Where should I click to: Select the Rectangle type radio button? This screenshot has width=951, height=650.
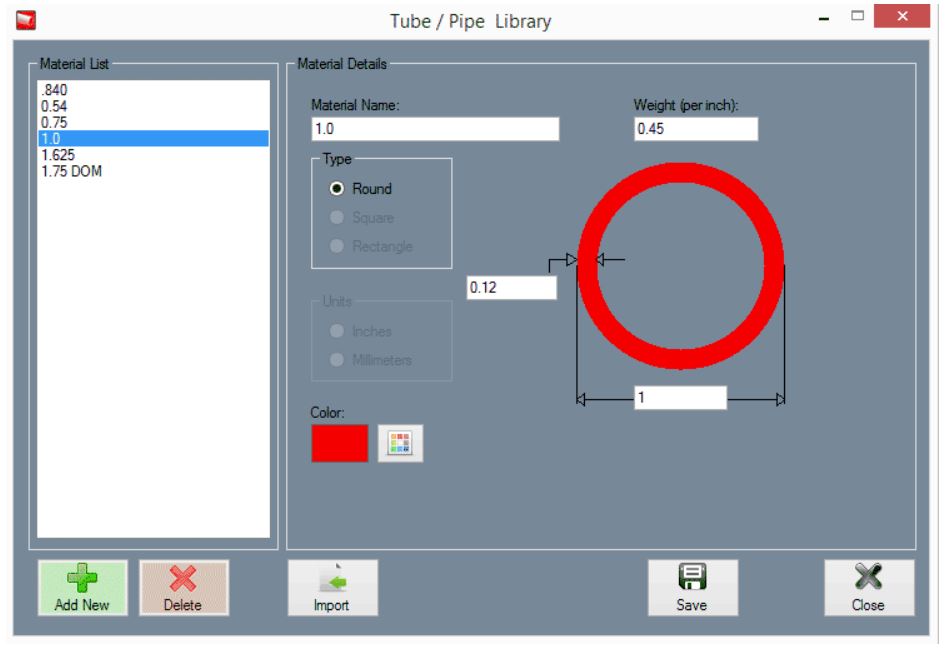[337, 246]
